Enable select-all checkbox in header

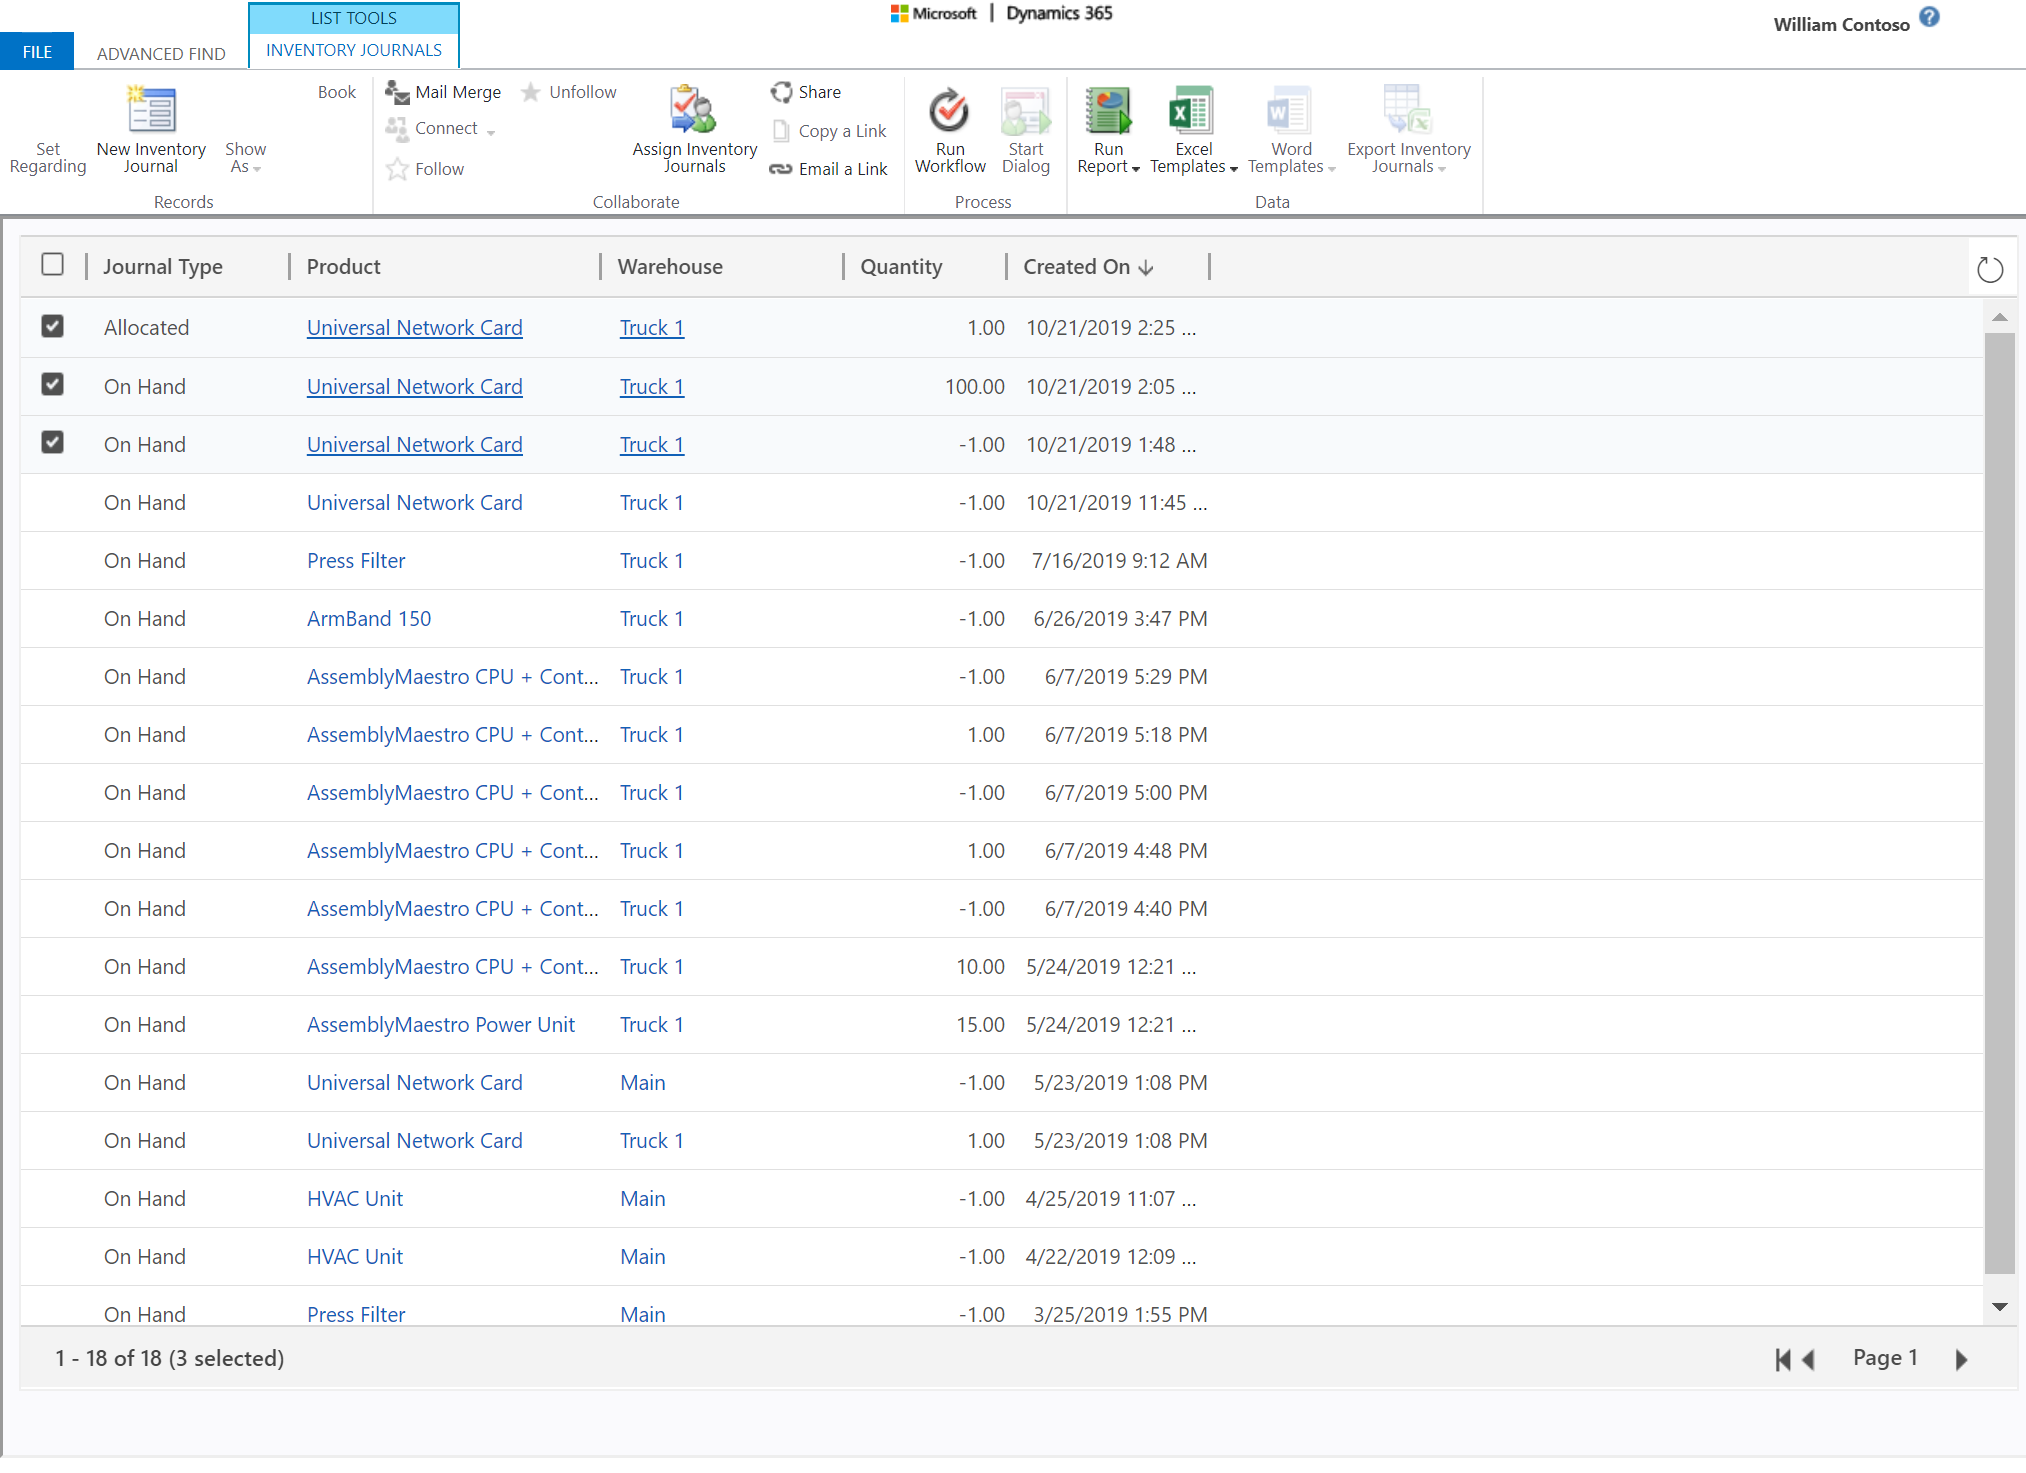(x=52, y=264)
